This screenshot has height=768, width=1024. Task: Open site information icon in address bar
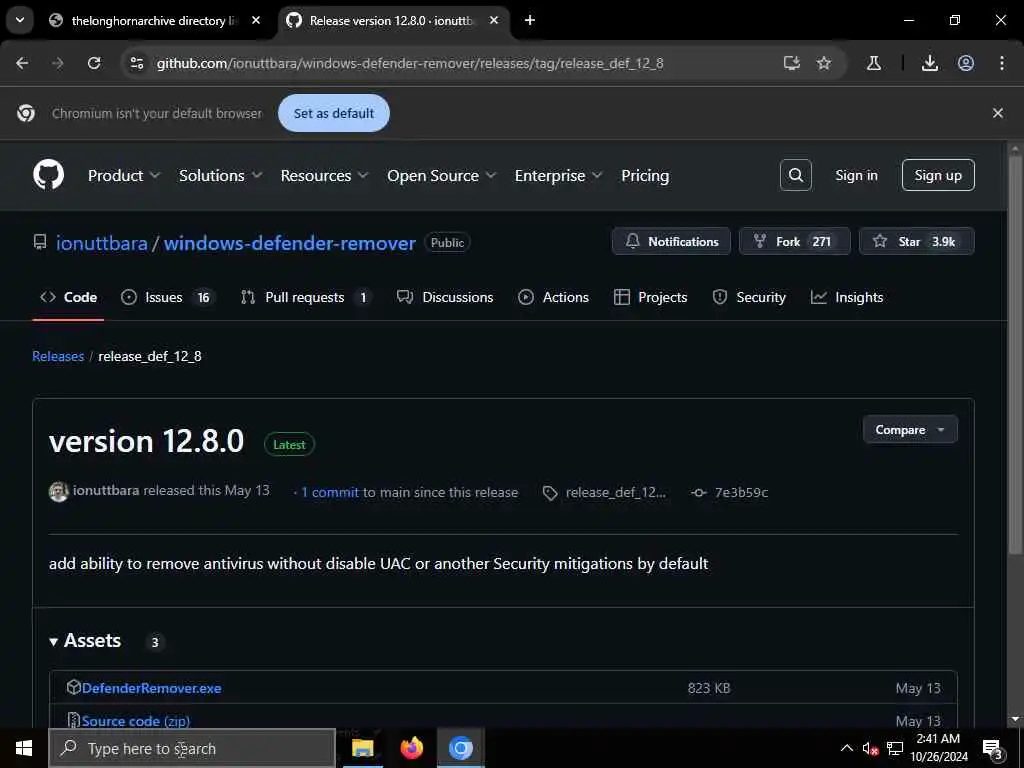pyautogui.click(x=137, y=63)
